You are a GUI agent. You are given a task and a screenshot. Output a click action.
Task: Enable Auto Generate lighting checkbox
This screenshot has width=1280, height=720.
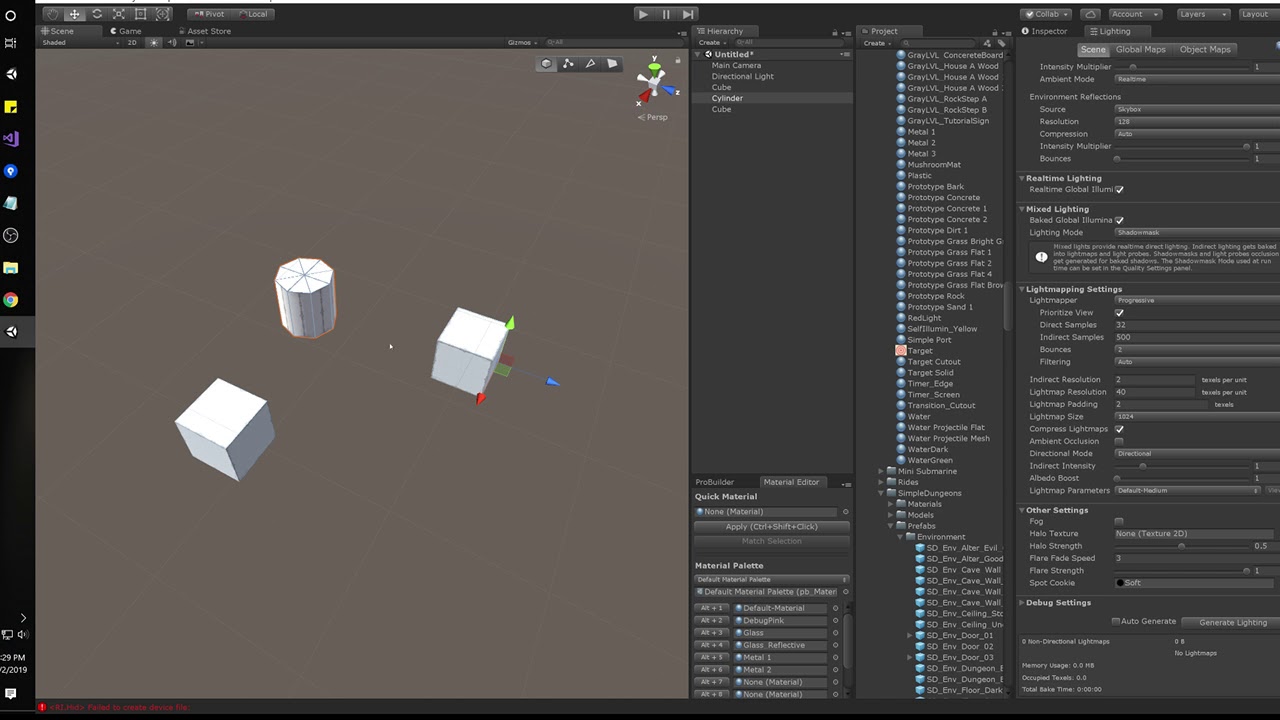[1116, 621]
